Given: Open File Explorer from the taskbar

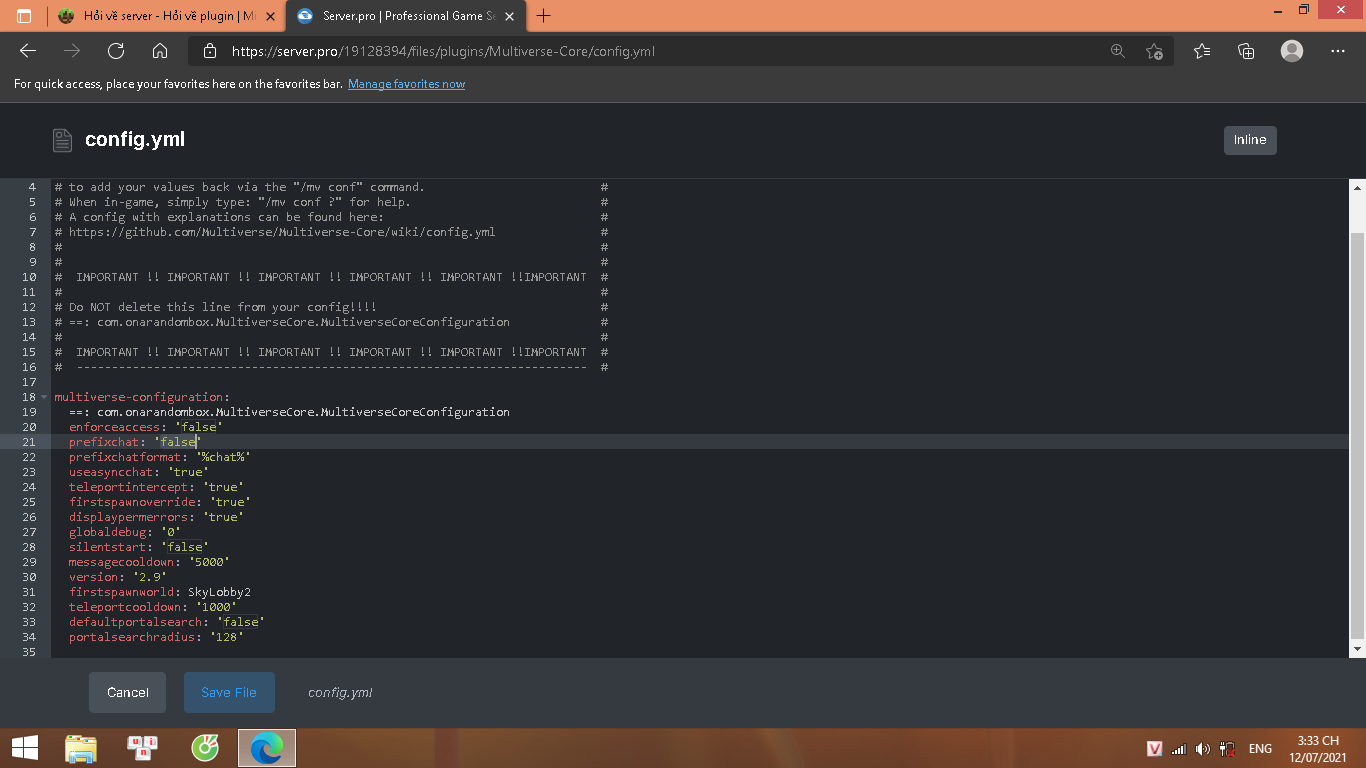Looking at the screenshot, I should click(x=81, y=748).
